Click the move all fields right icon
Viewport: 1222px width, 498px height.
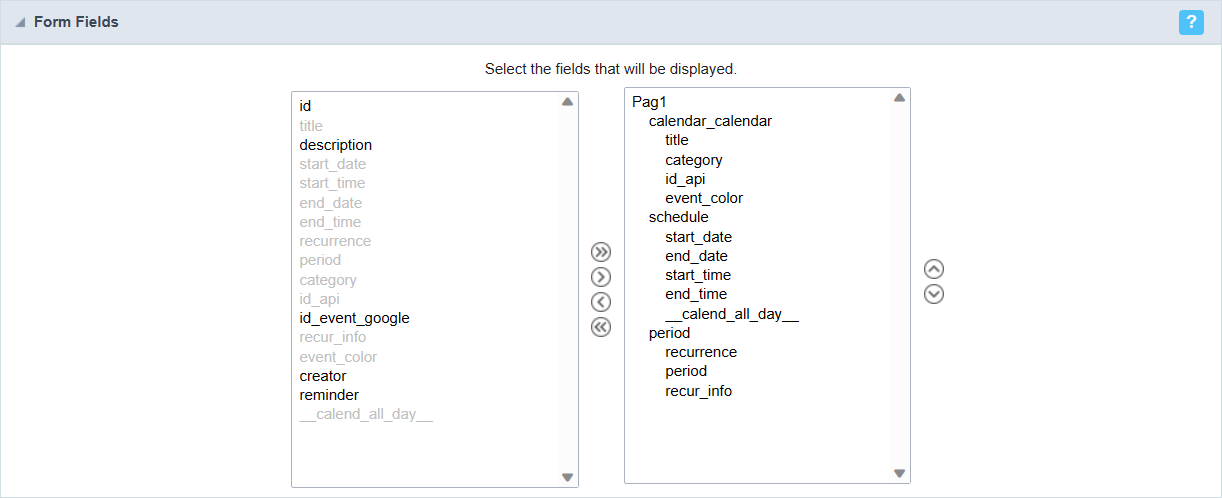click(601, 252)
